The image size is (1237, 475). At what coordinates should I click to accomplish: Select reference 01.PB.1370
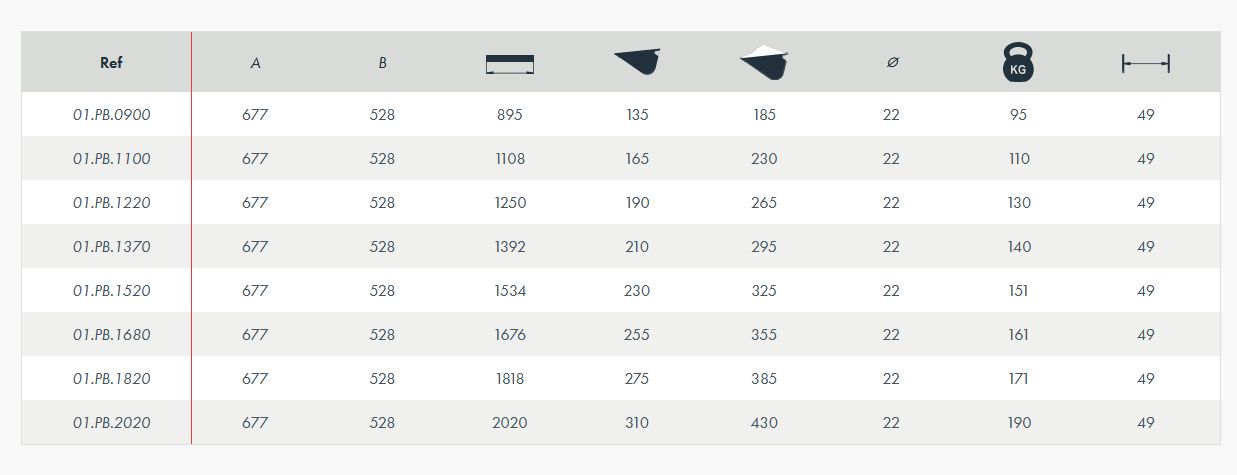(x=111, y=247)
